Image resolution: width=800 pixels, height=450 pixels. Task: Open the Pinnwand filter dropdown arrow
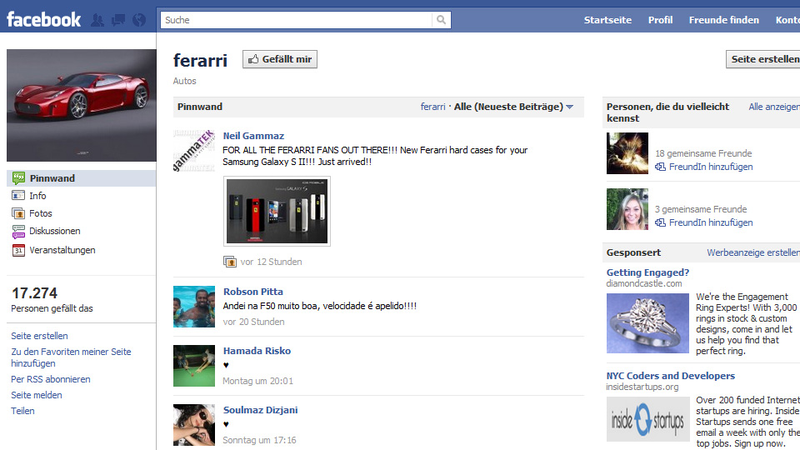point(570,107)
